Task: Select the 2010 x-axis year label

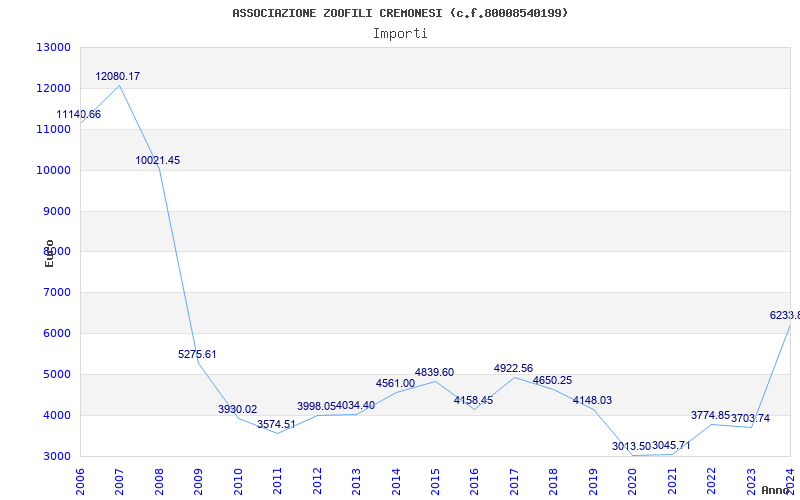Action: (238, 482)
